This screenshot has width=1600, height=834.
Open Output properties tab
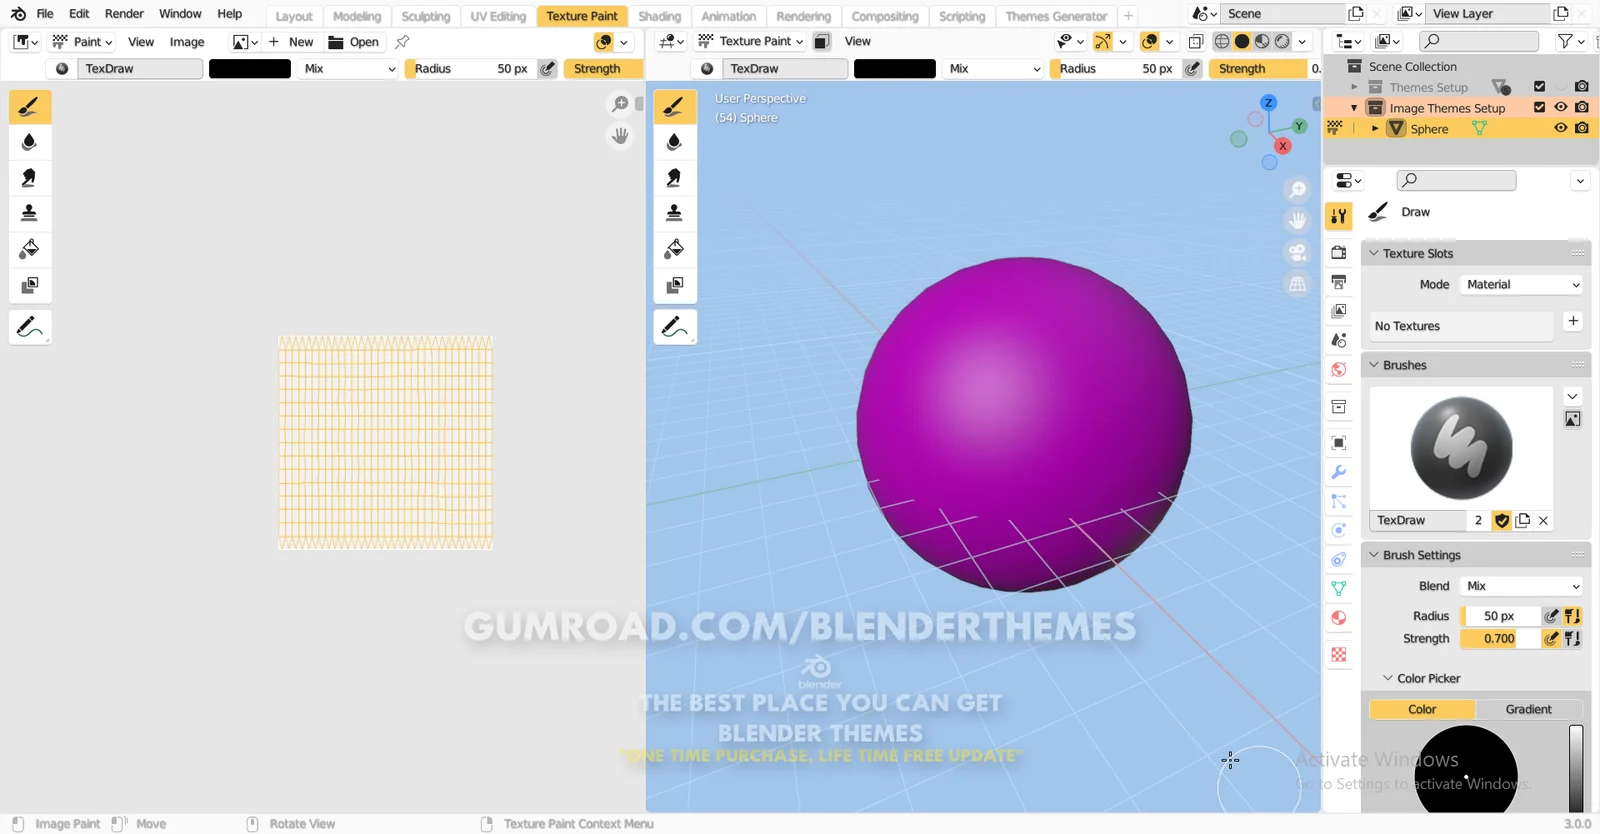[x=1339, y=282]
